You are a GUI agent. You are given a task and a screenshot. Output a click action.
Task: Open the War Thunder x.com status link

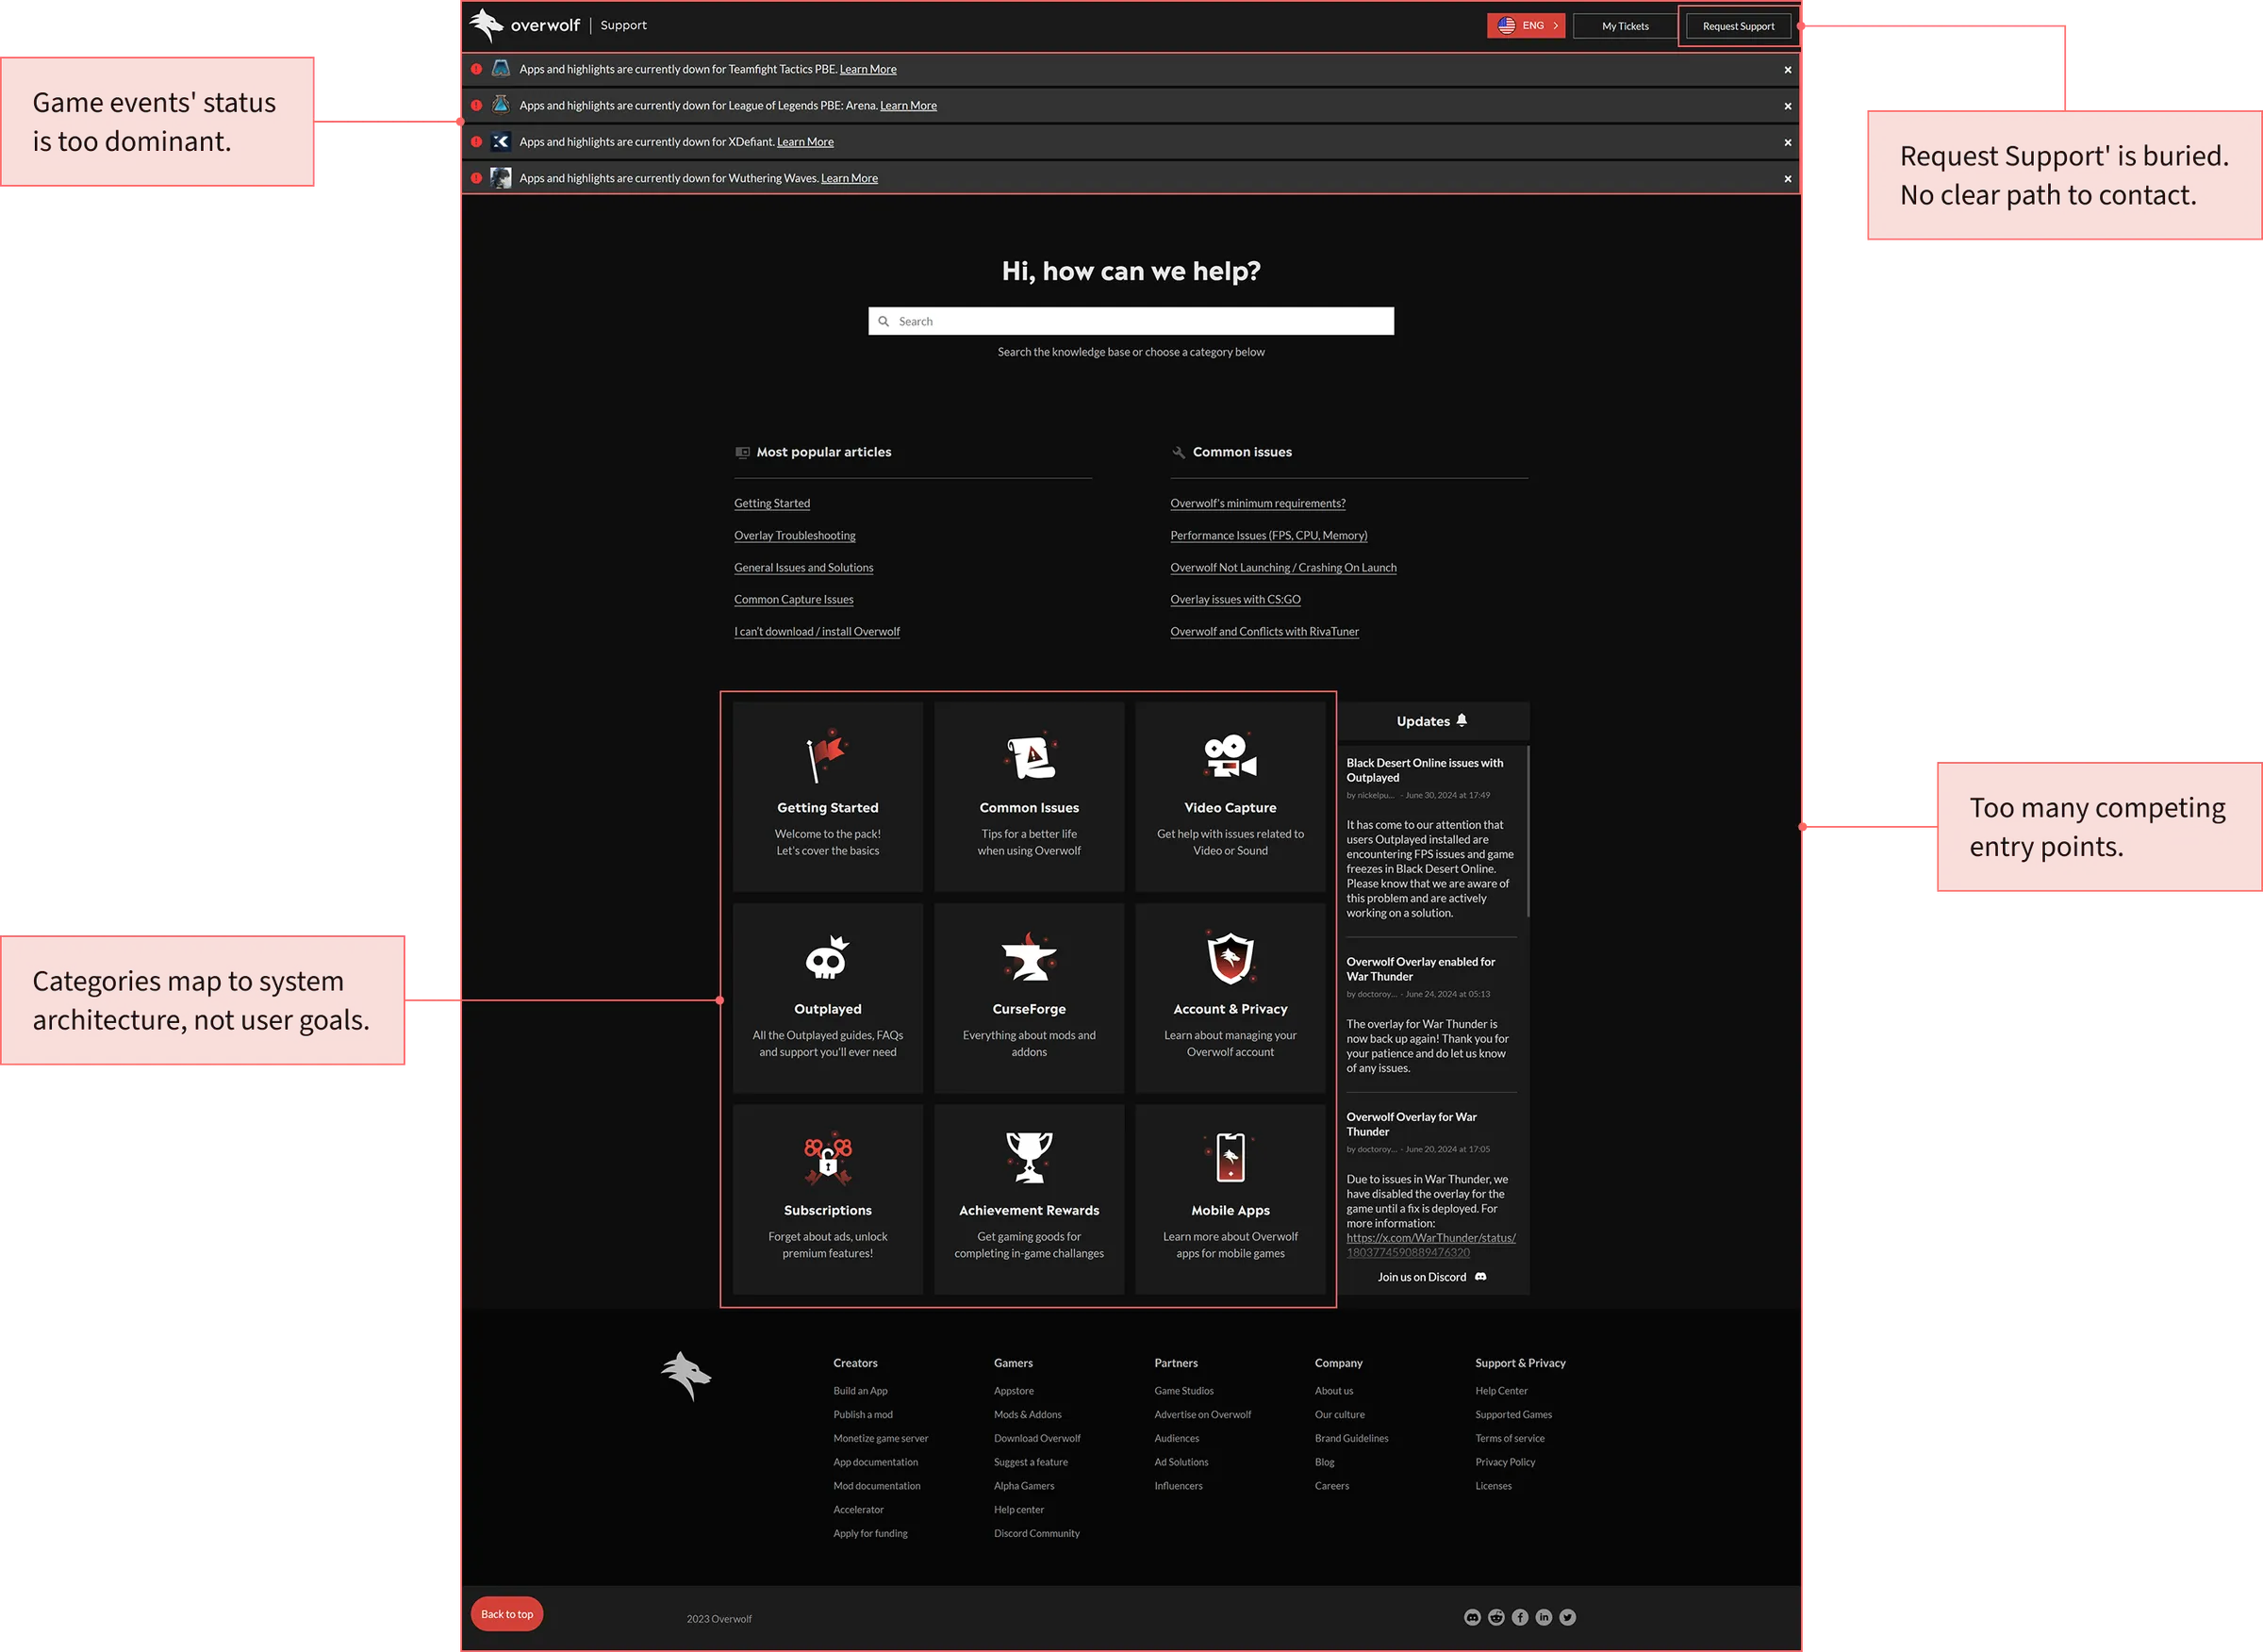(x=1431, y=1245)
